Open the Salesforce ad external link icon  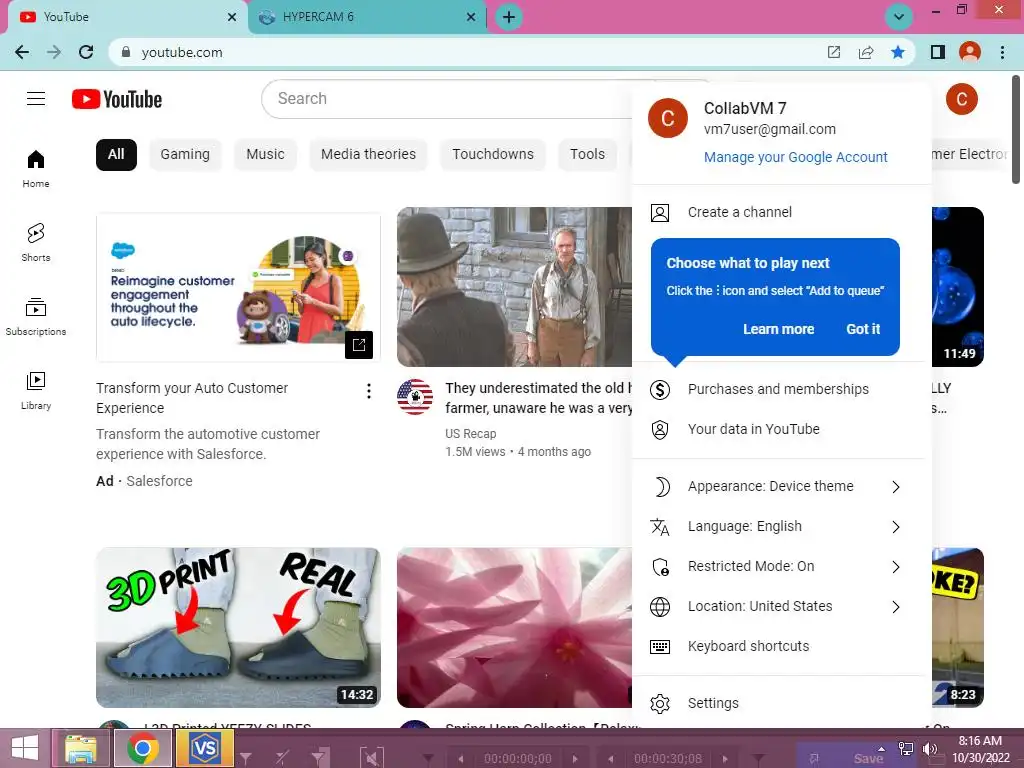pos(359,345)
